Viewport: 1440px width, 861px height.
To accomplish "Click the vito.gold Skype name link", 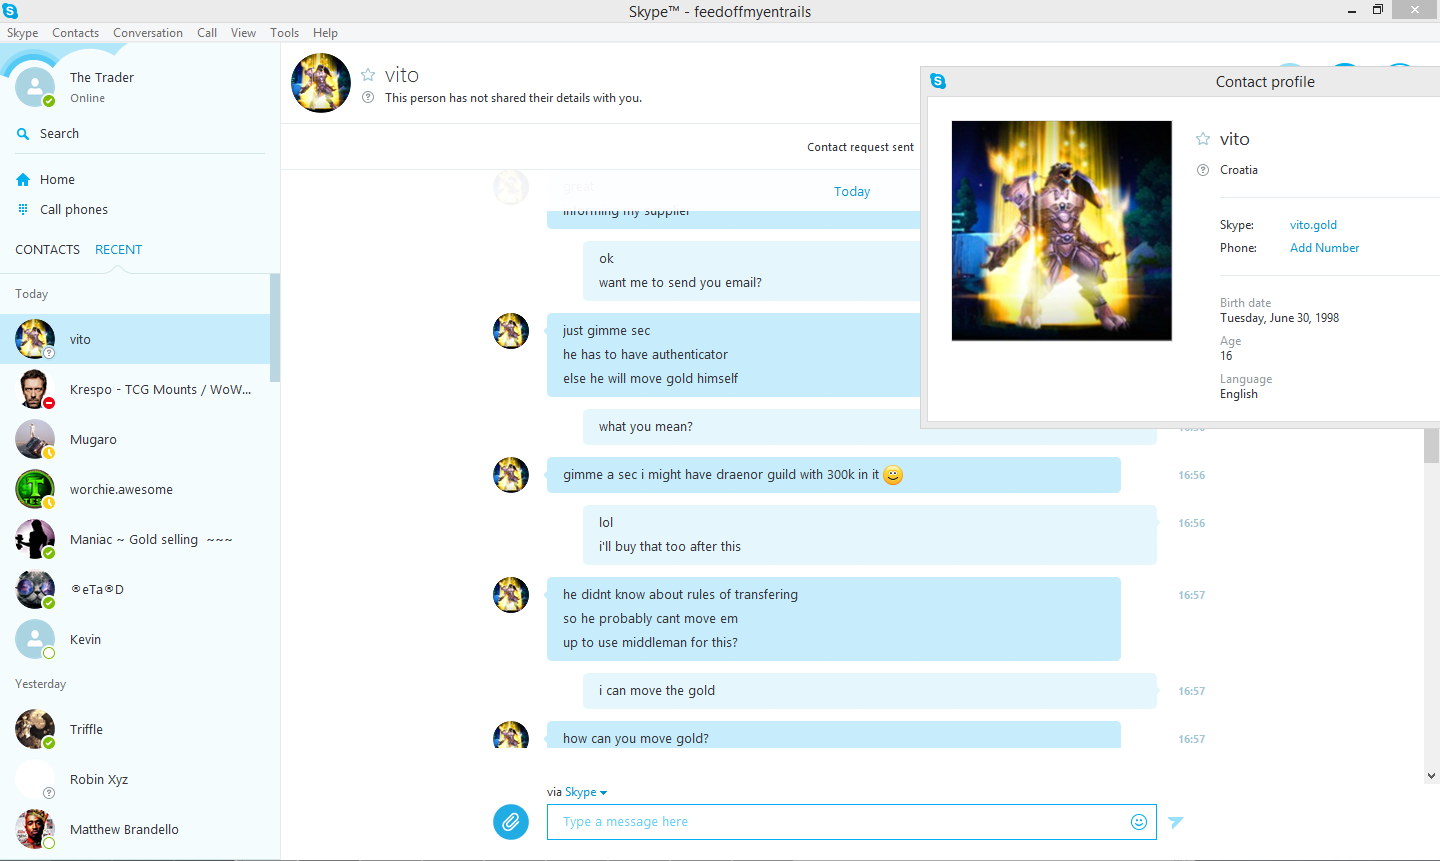I will coord(1313,225).
